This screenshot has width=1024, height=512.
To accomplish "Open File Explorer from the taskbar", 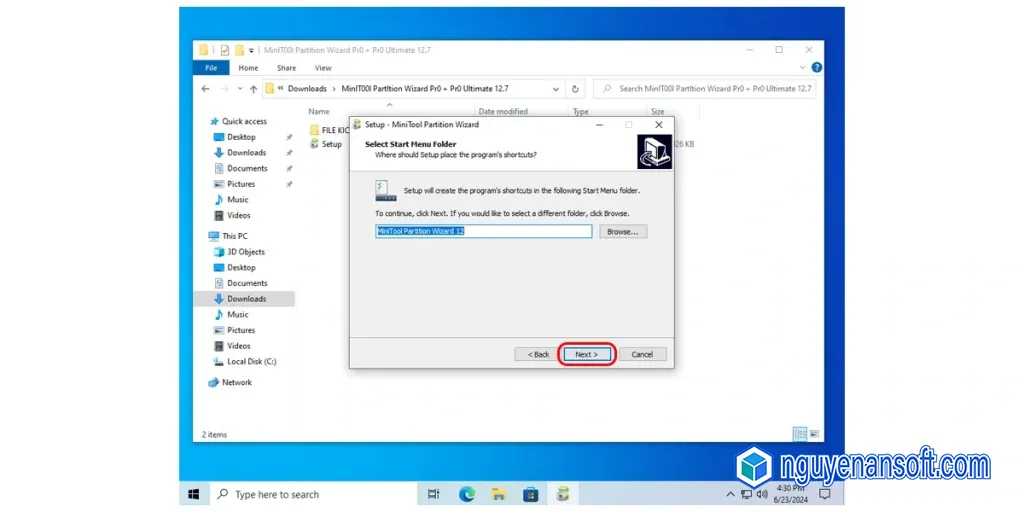I will pyautogui.click(x=499, y=494).
